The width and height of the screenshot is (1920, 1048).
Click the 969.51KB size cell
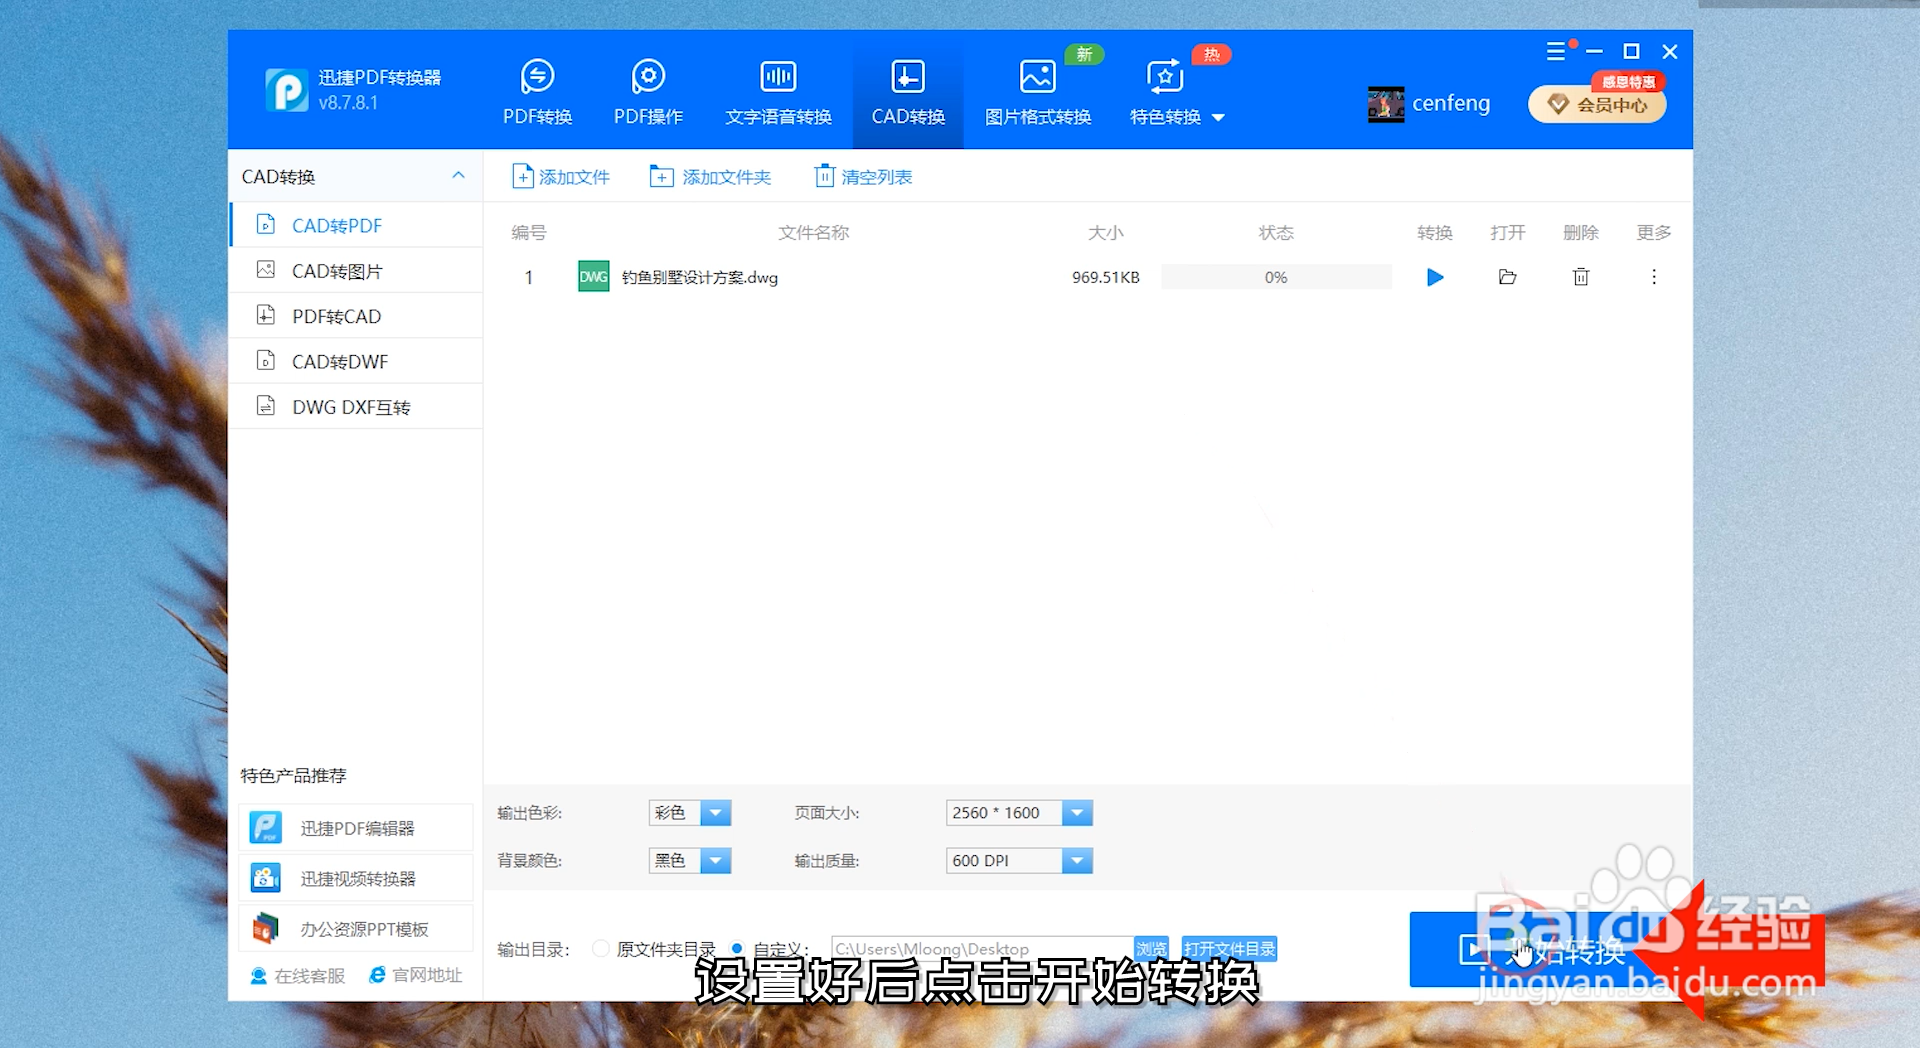point(1106,277)
